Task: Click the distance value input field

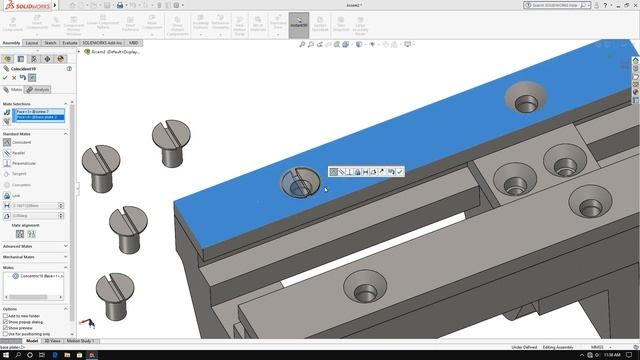Action: (x=36, y=206)
